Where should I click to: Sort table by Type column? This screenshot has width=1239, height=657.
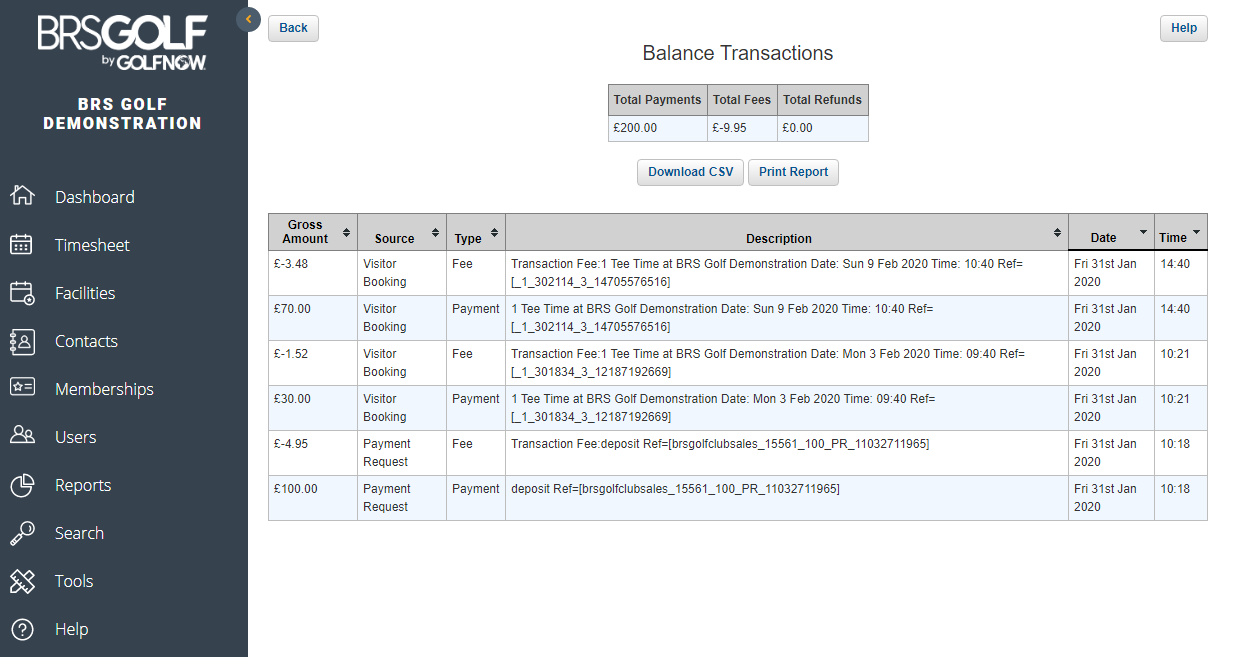476,232
